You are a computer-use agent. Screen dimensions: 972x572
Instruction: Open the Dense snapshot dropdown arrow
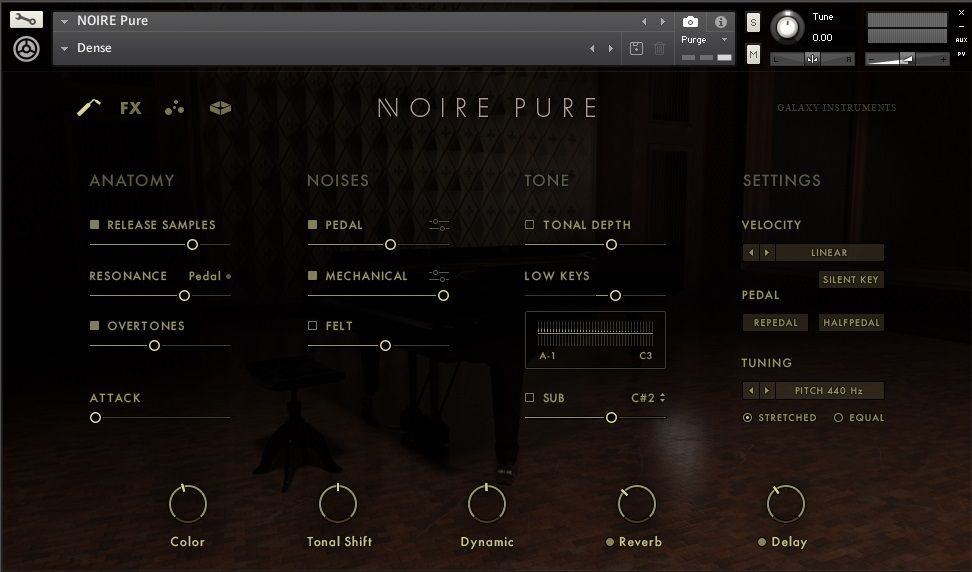pyautogui.click(x=64, y=48)
